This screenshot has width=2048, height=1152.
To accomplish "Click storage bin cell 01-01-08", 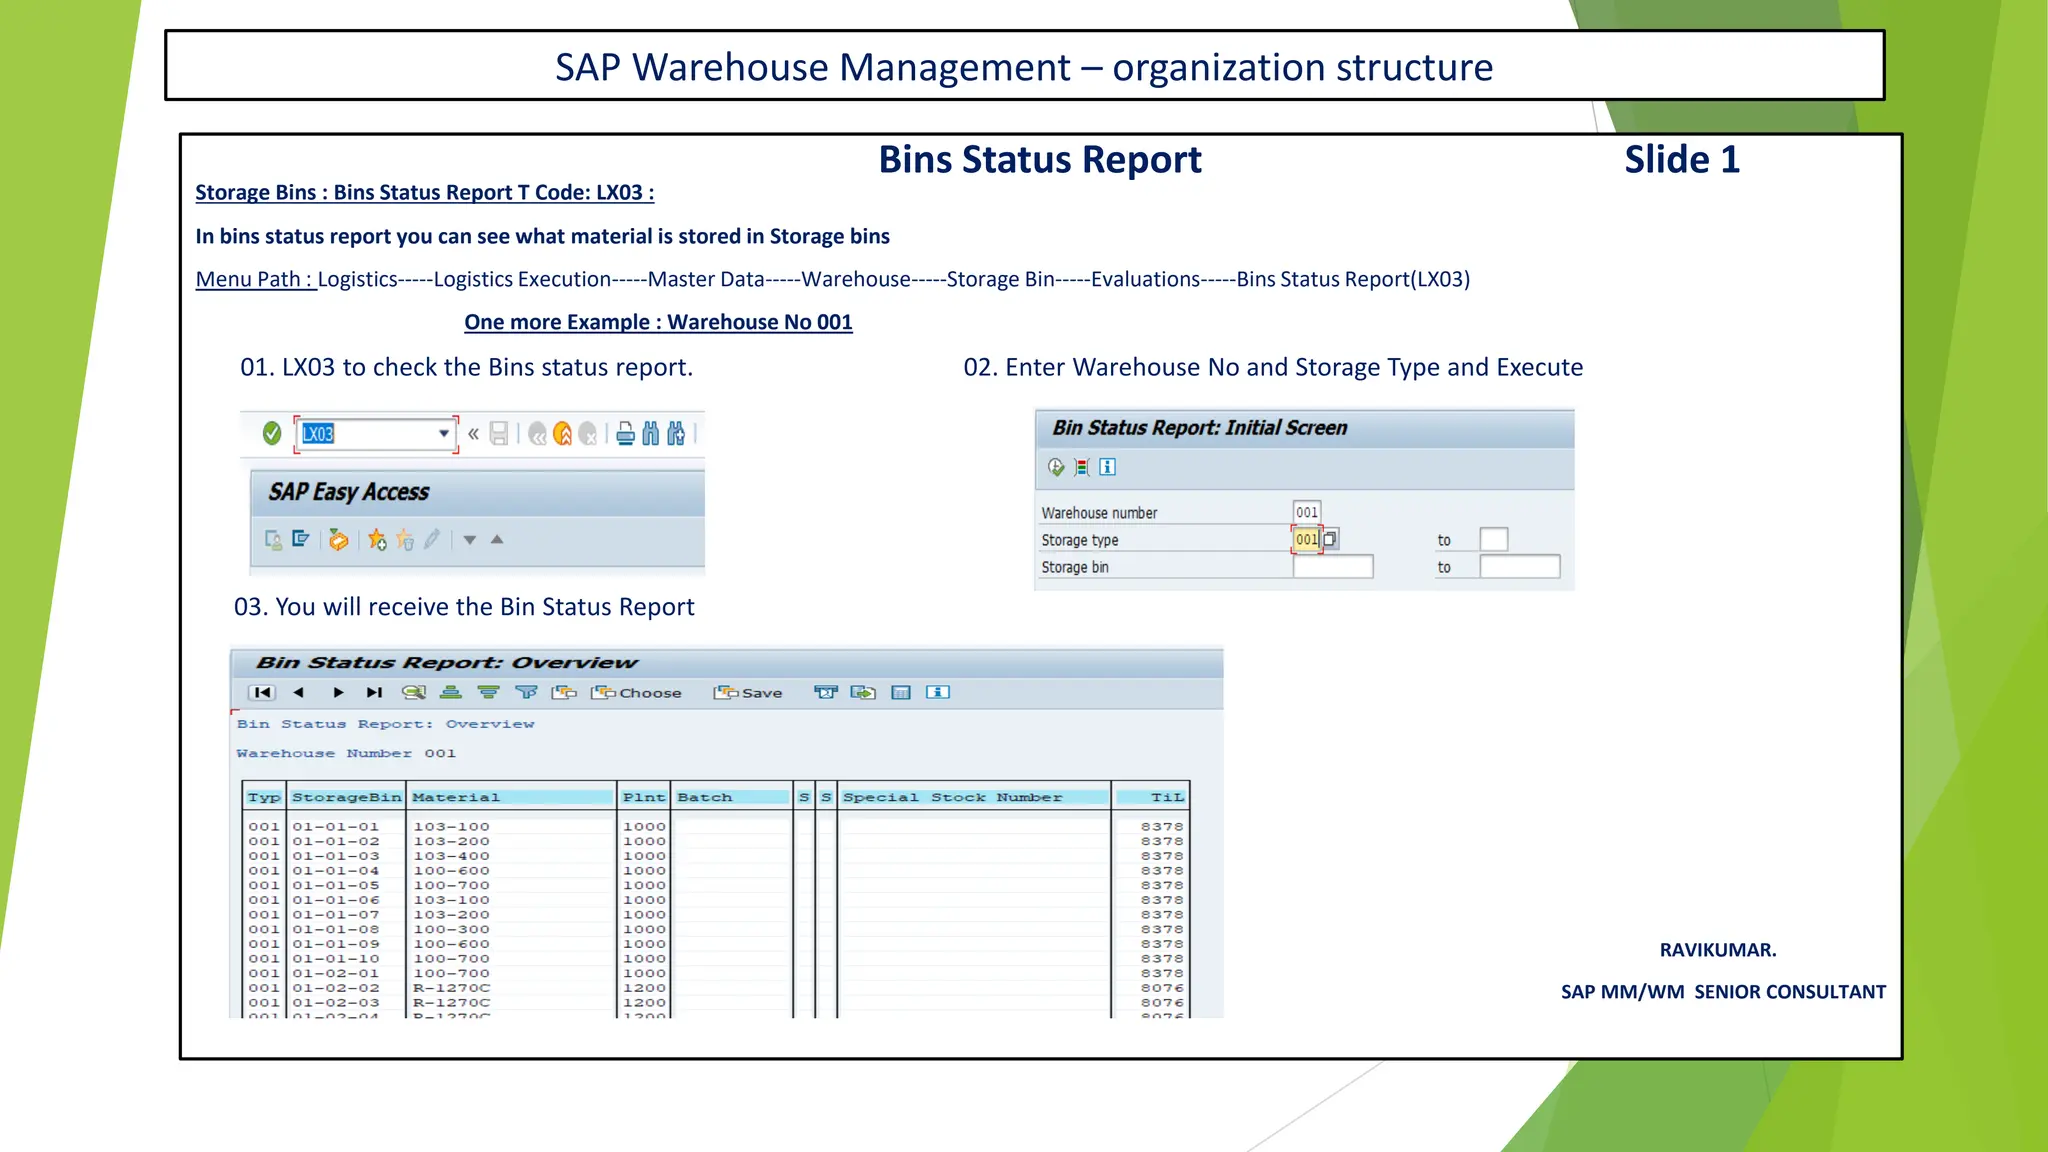I will (336, 929).
